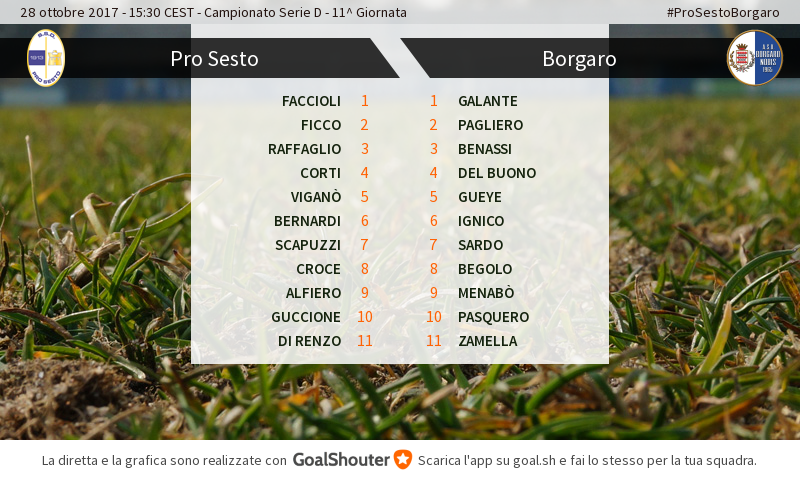Select Pro Sesto player RAFFAGLIO
Image resolution: width=800 pixels, height=480 pixels.
[x=304, y=149]
